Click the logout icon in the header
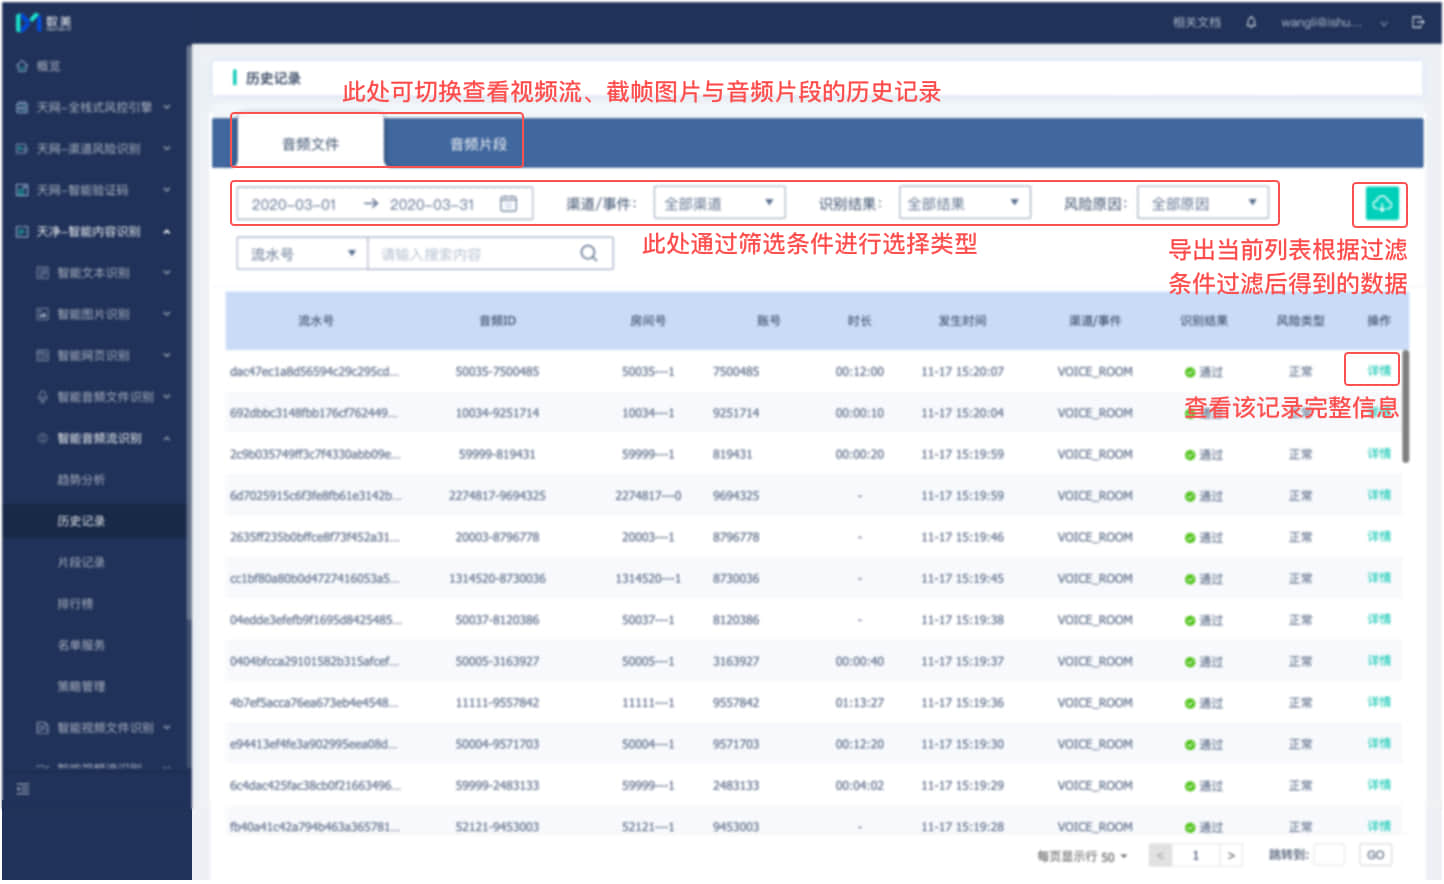 coord(1417,22)
